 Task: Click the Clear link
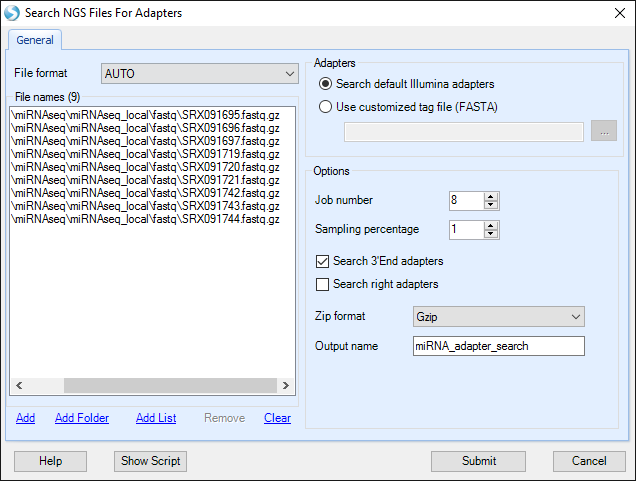pyautogui.click(x=277, y=418)
